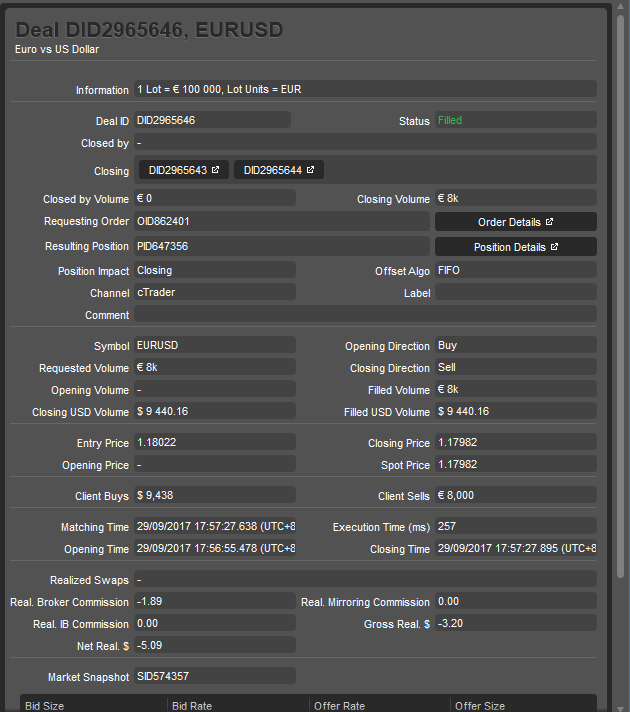Click the empty Comment field

pyautogui.click(x=365, y=314)
